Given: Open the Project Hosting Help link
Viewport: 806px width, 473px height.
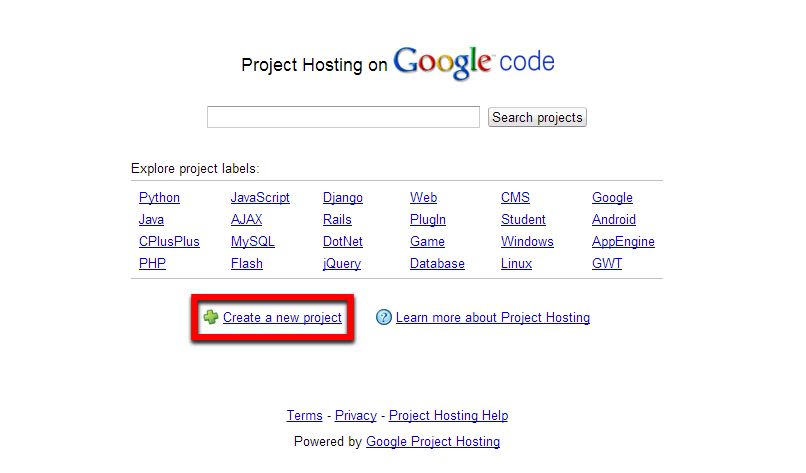Looking at the screenshot, I should click(449, 415).
